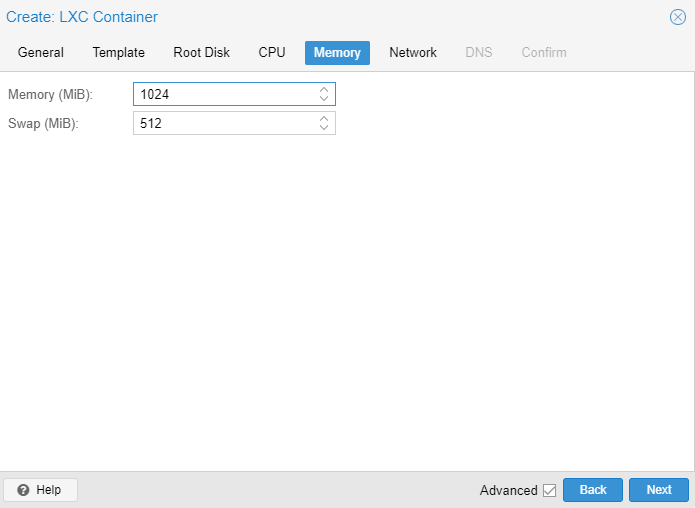Increment Swap value with up arrow

(x=324, y=119)
